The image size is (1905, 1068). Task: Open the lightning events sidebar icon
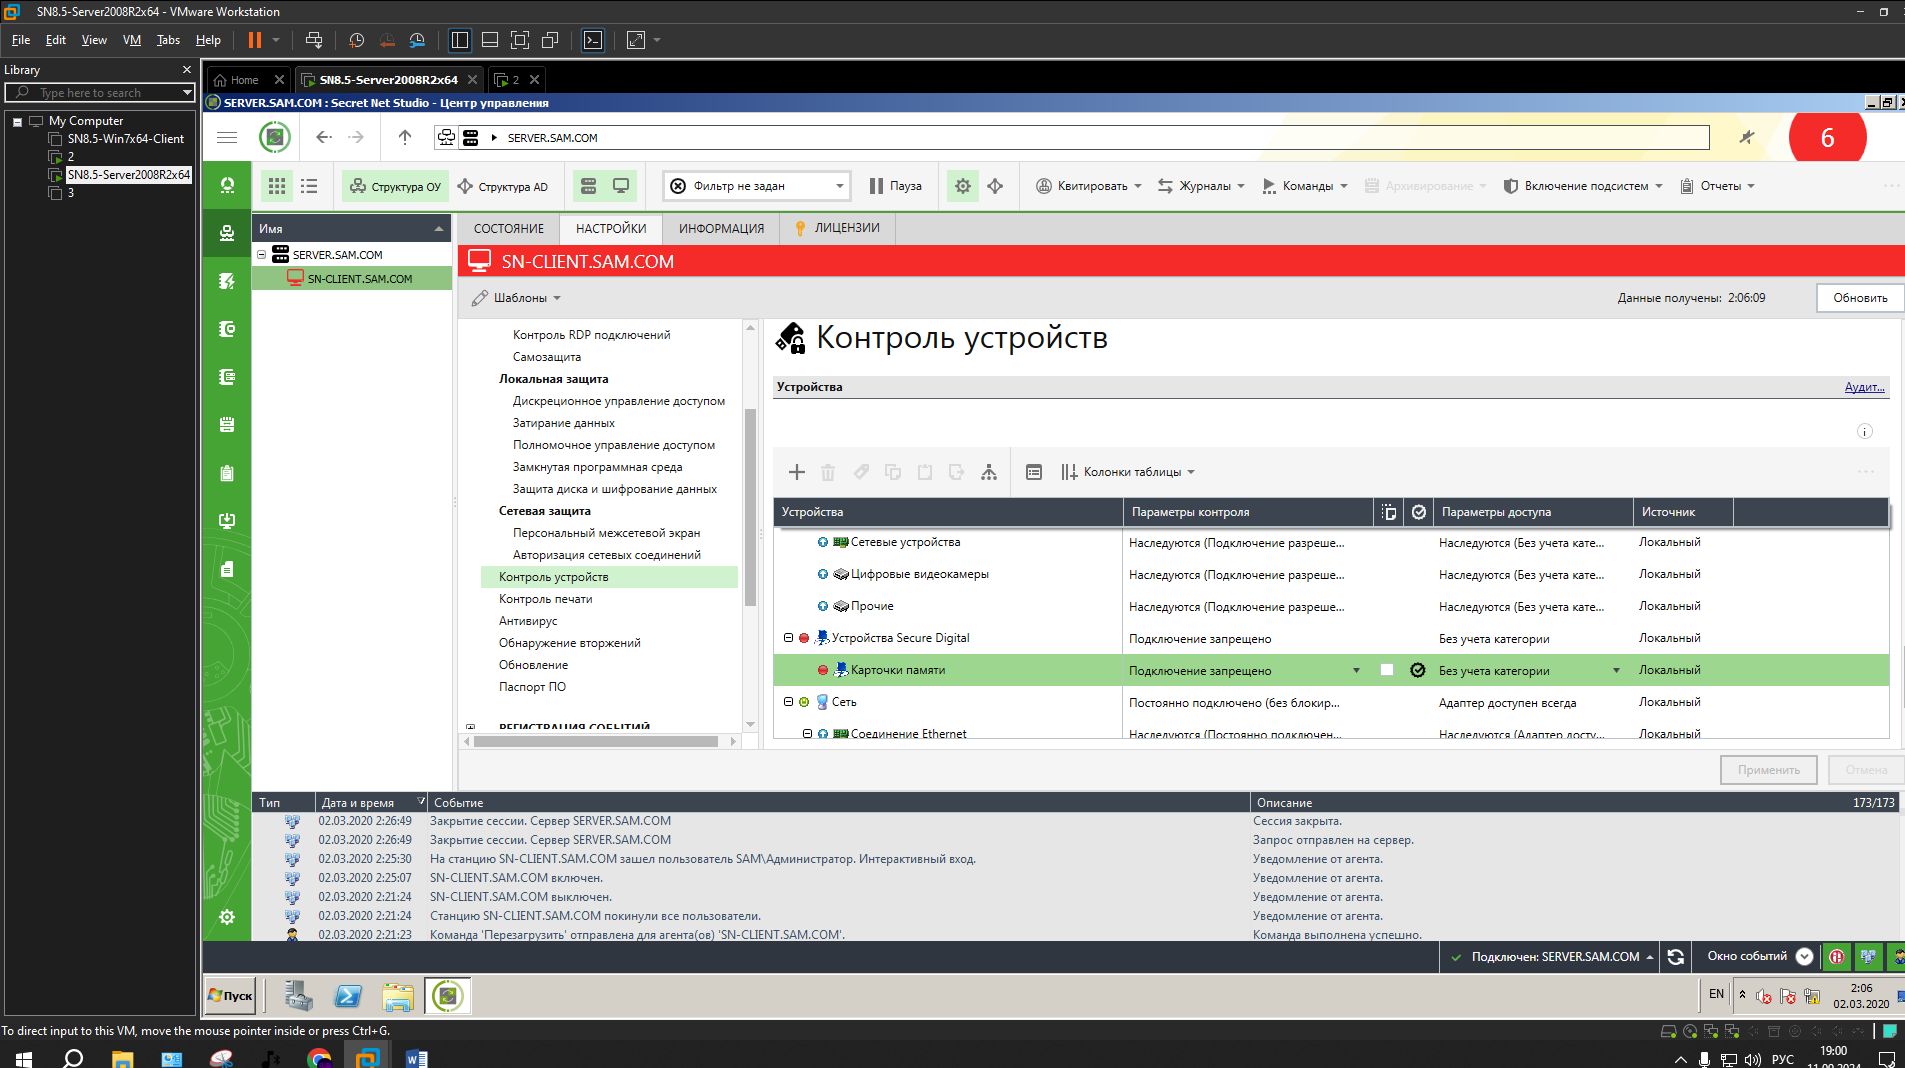[x=227, y=281]
